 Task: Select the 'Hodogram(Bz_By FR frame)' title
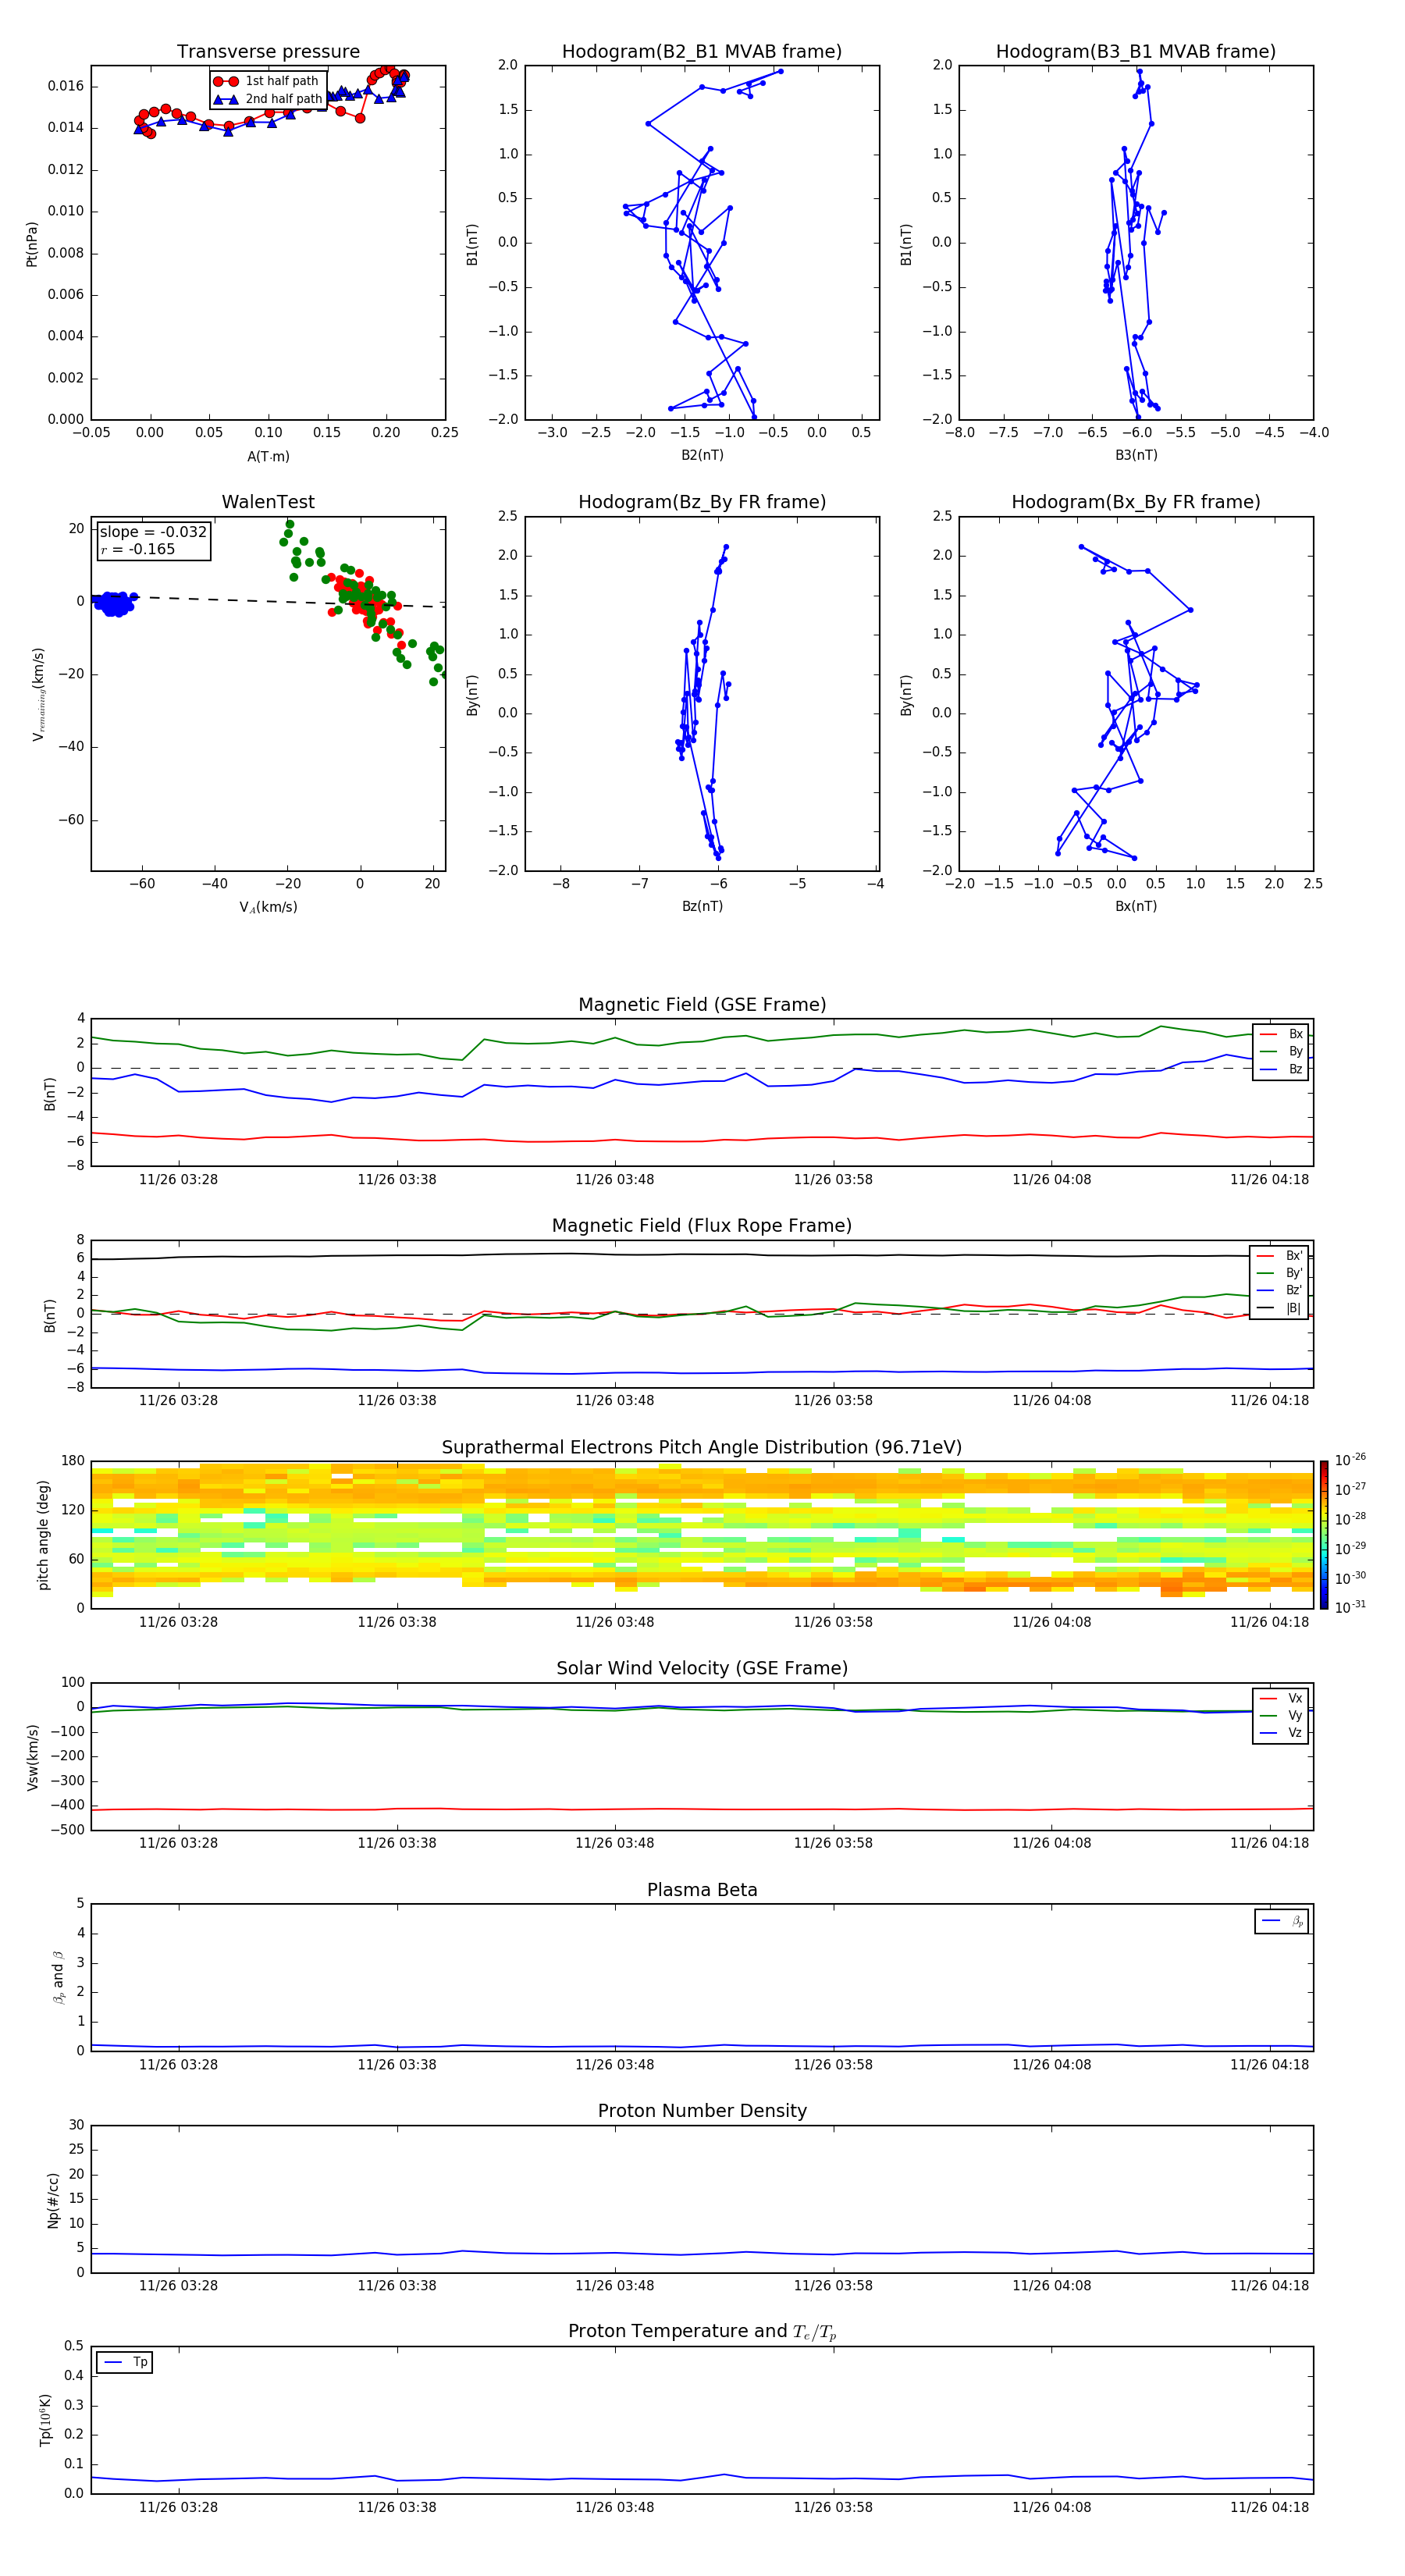pos(702,502)
